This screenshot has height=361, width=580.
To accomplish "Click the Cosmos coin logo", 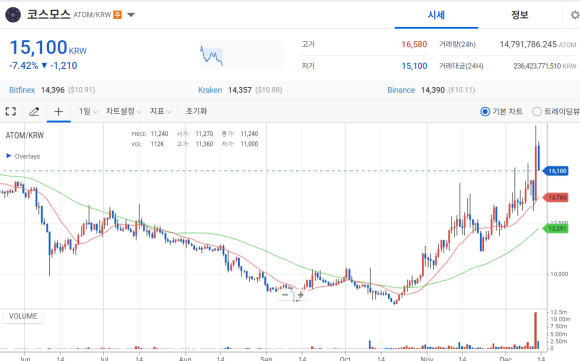I will (13, 15).
